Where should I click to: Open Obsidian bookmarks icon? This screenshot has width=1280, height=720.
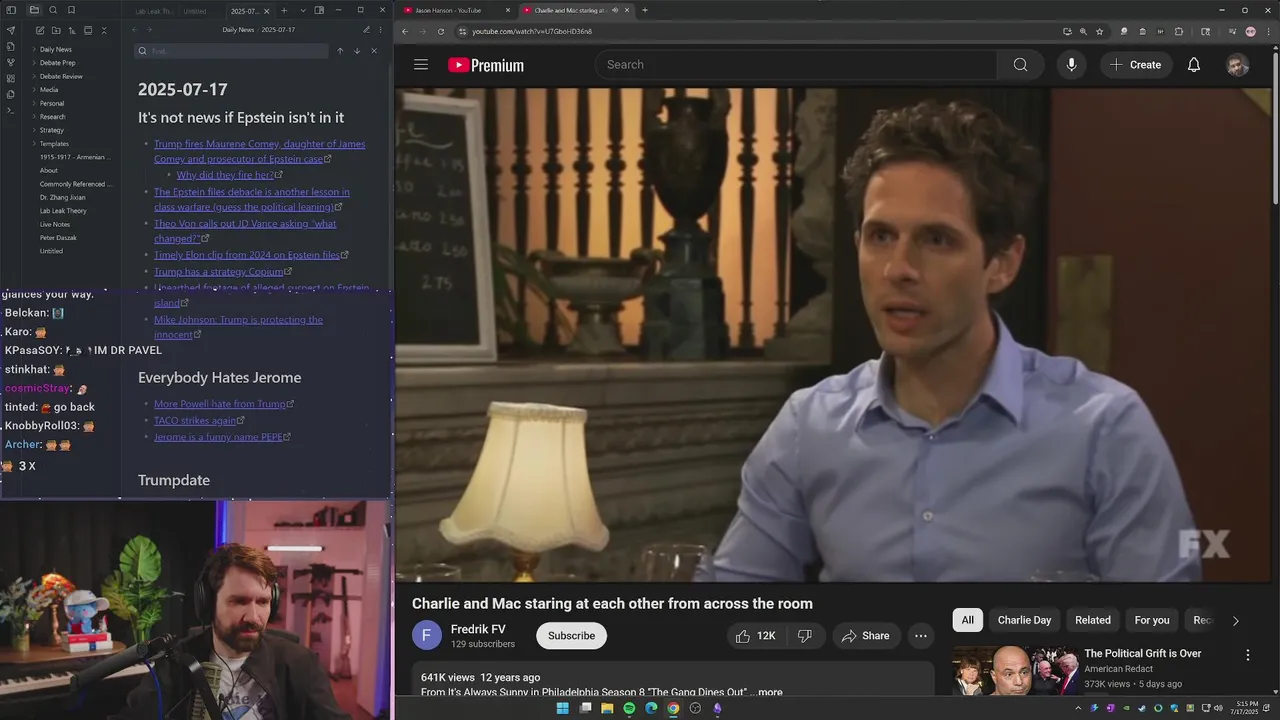71,10
